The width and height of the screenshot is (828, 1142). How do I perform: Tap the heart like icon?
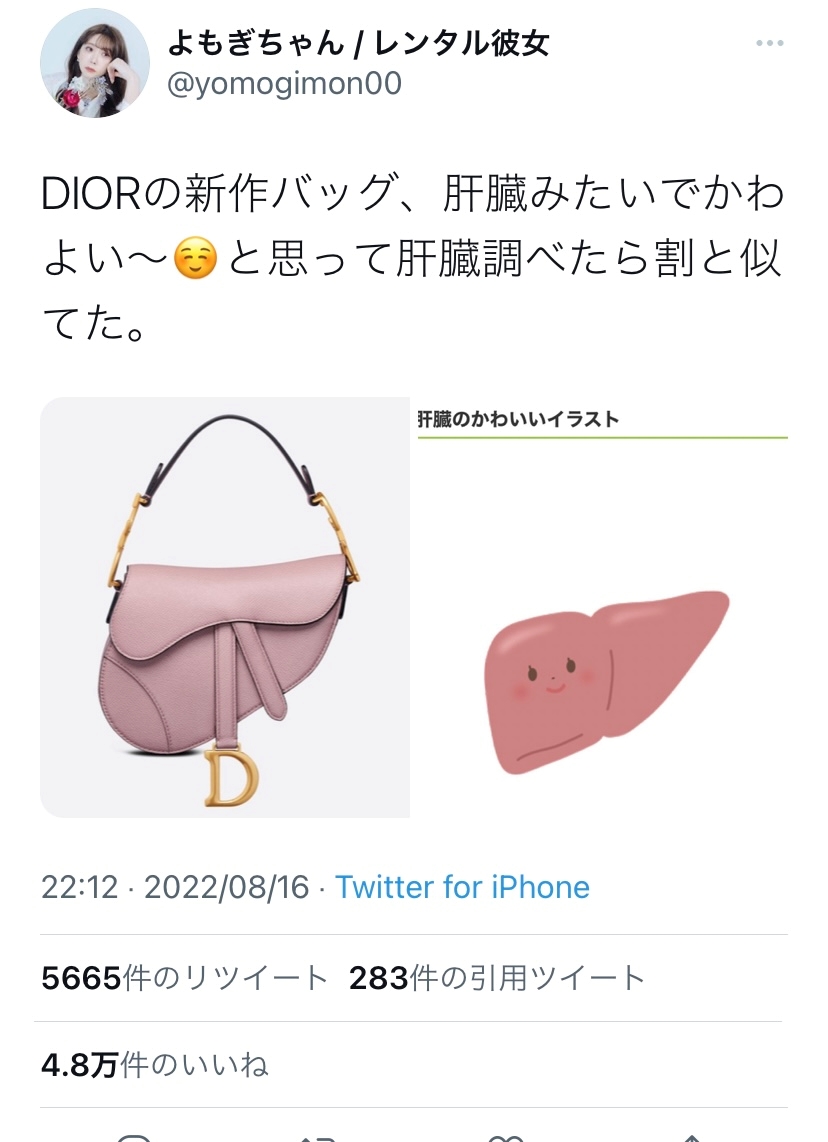tap(505, 1138)
